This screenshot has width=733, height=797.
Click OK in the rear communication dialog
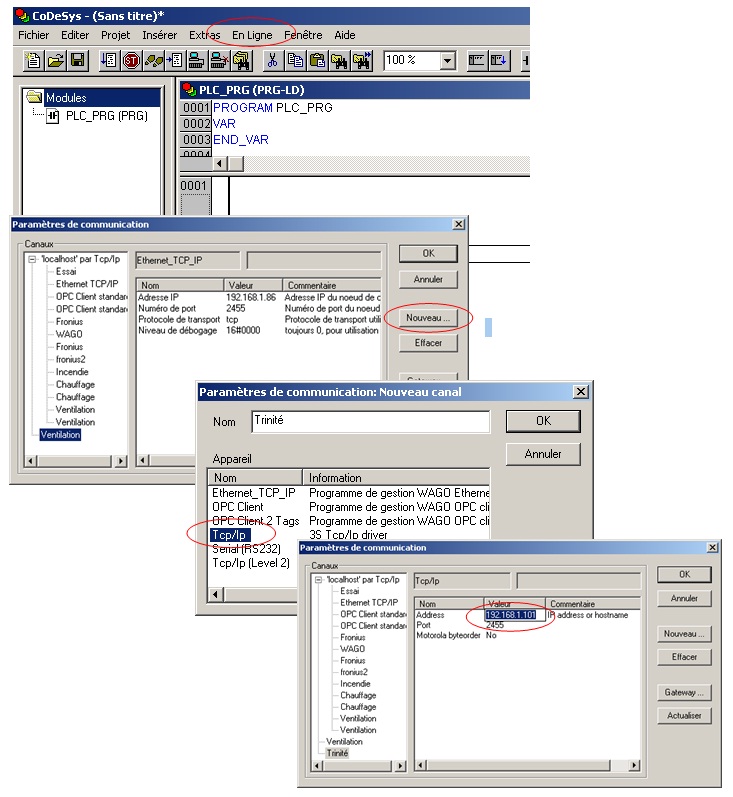coord(428,253)
